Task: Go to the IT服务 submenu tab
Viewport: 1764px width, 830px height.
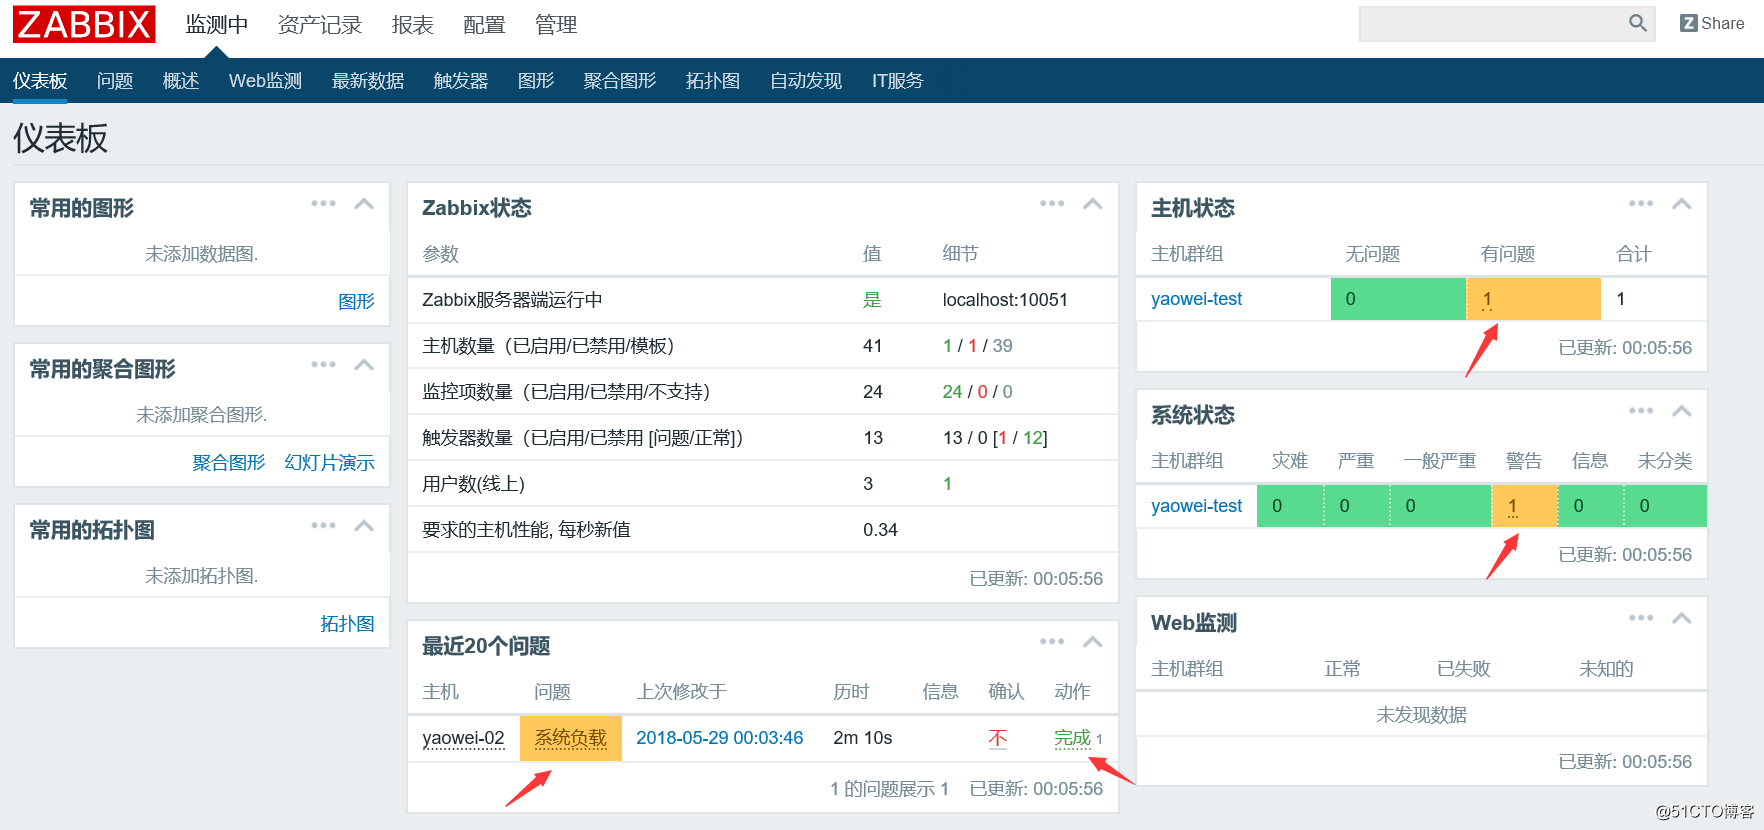Action: click(897, 81)
